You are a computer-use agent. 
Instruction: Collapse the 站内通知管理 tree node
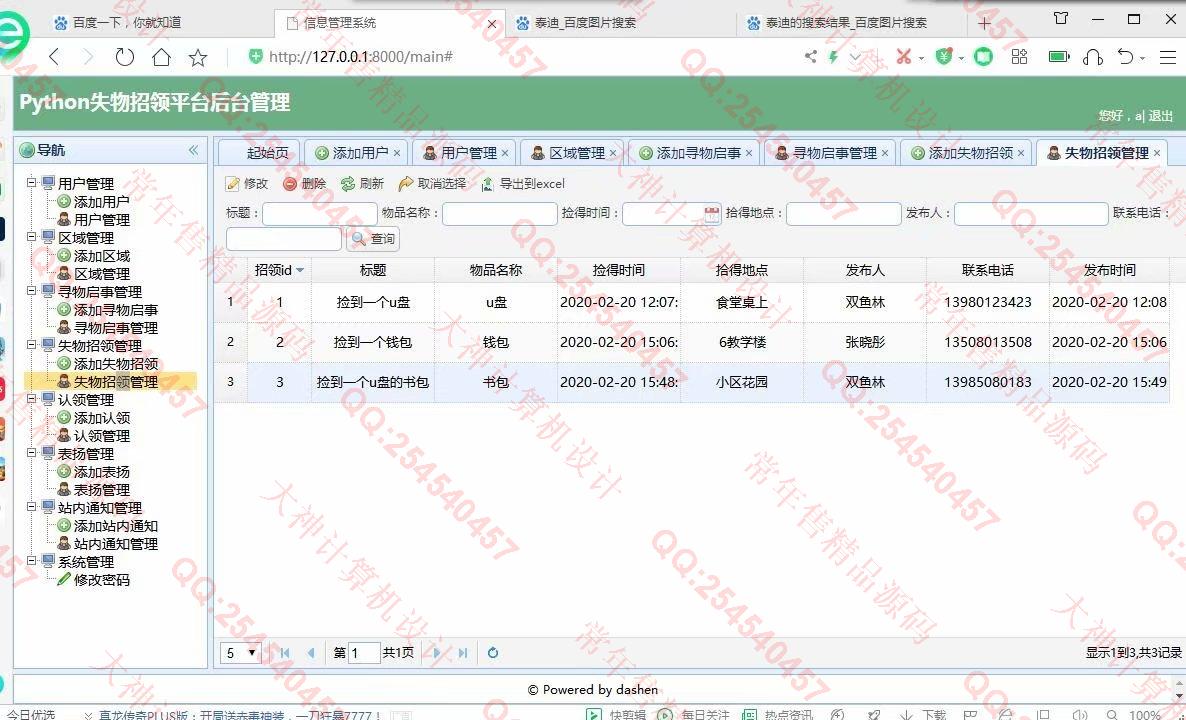pos(32,507)
